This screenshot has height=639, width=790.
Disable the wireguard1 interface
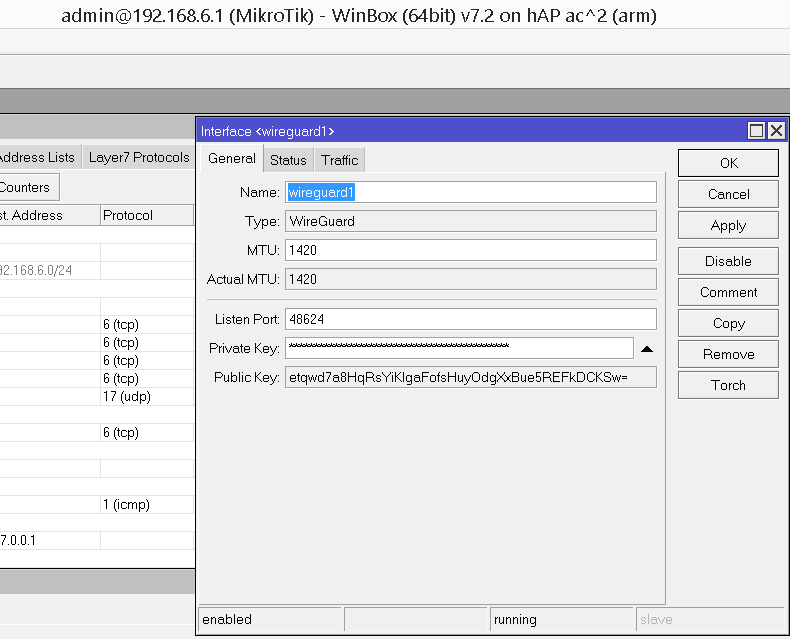click(x=728, y=261)
